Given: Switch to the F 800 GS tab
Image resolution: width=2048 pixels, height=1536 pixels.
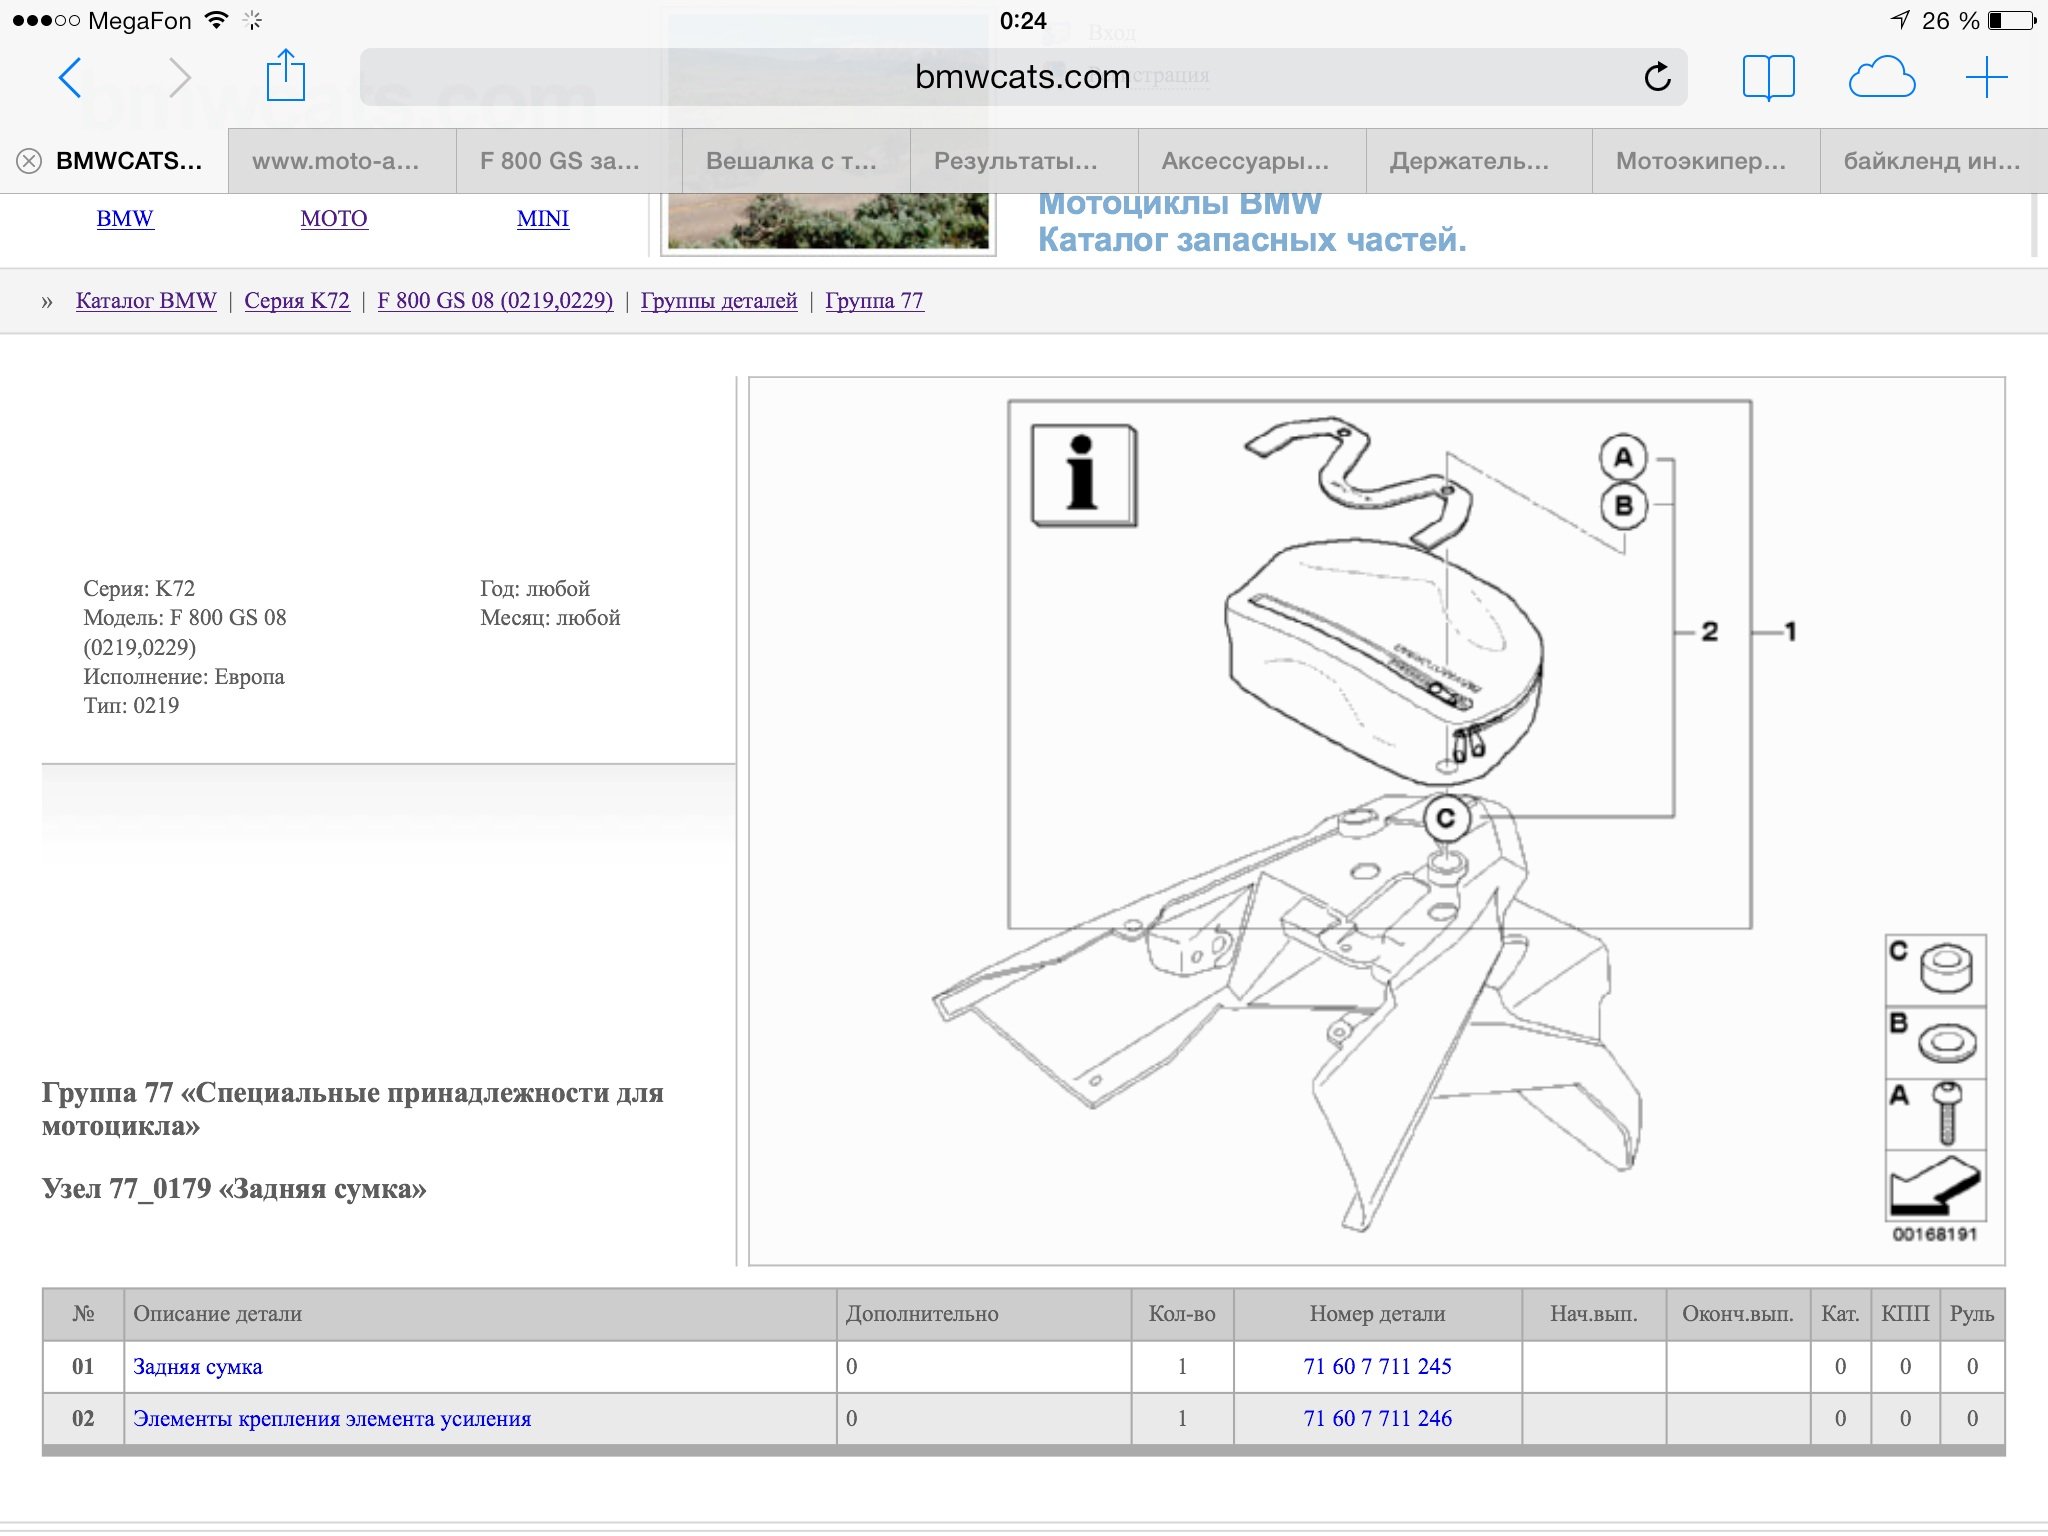Looking at the screenshot, I should click(x=560, y=161).
